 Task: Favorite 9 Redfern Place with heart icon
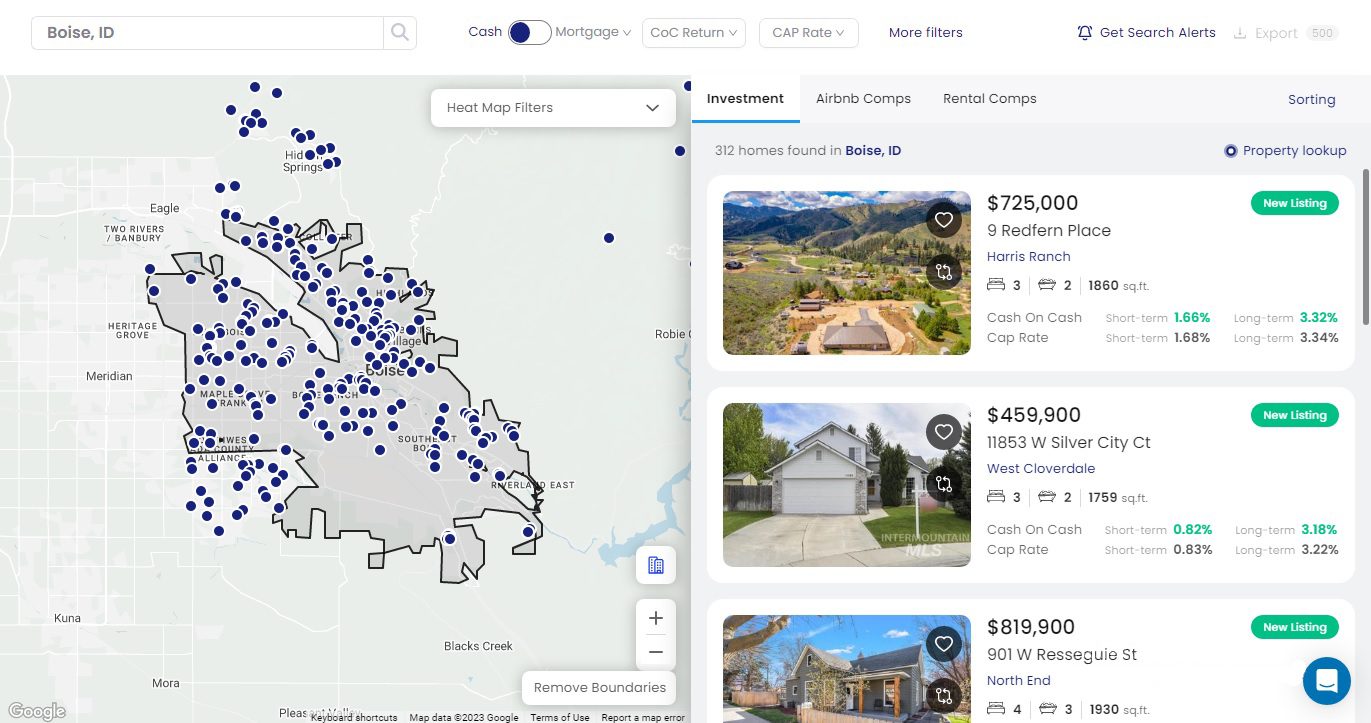point(943,219)
